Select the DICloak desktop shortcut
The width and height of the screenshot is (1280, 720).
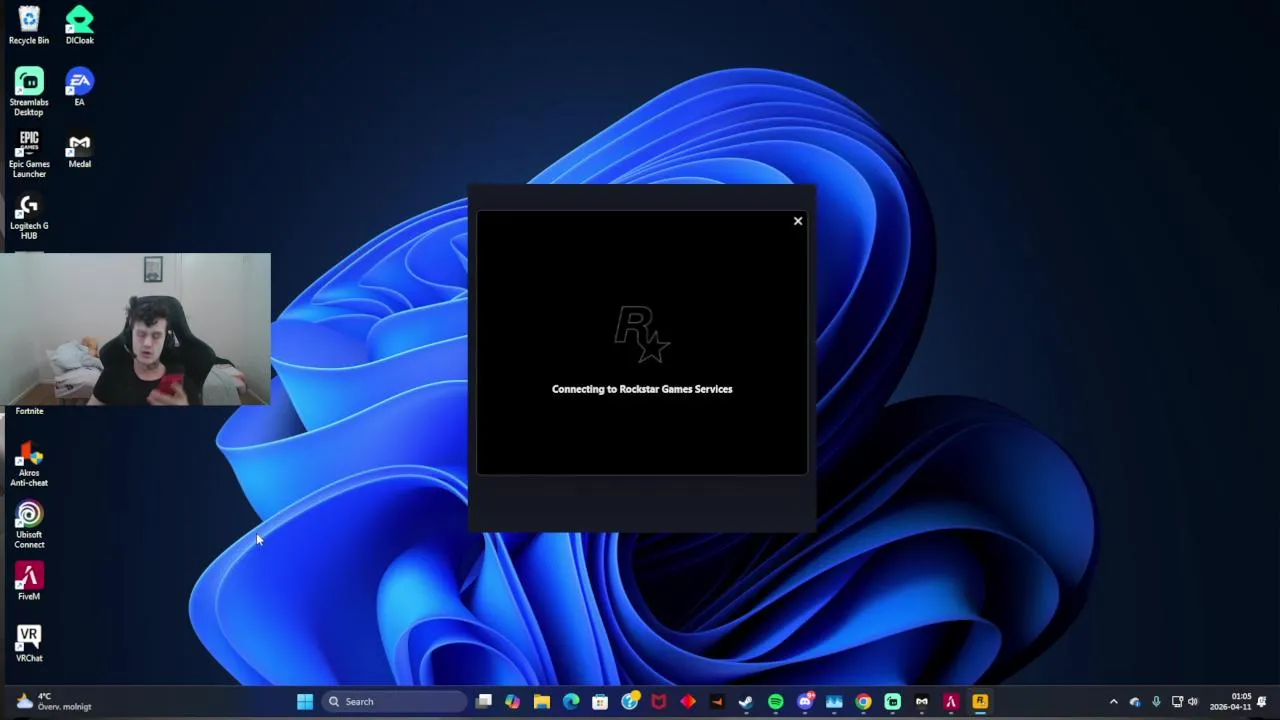click(x=80, y=26)
